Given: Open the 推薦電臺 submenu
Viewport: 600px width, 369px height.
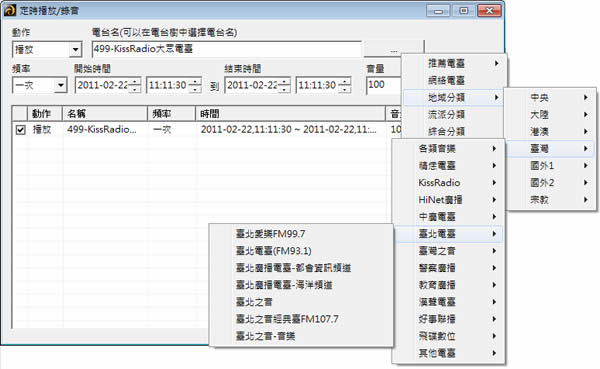Looking at the screenshot, I should [455, 63].
